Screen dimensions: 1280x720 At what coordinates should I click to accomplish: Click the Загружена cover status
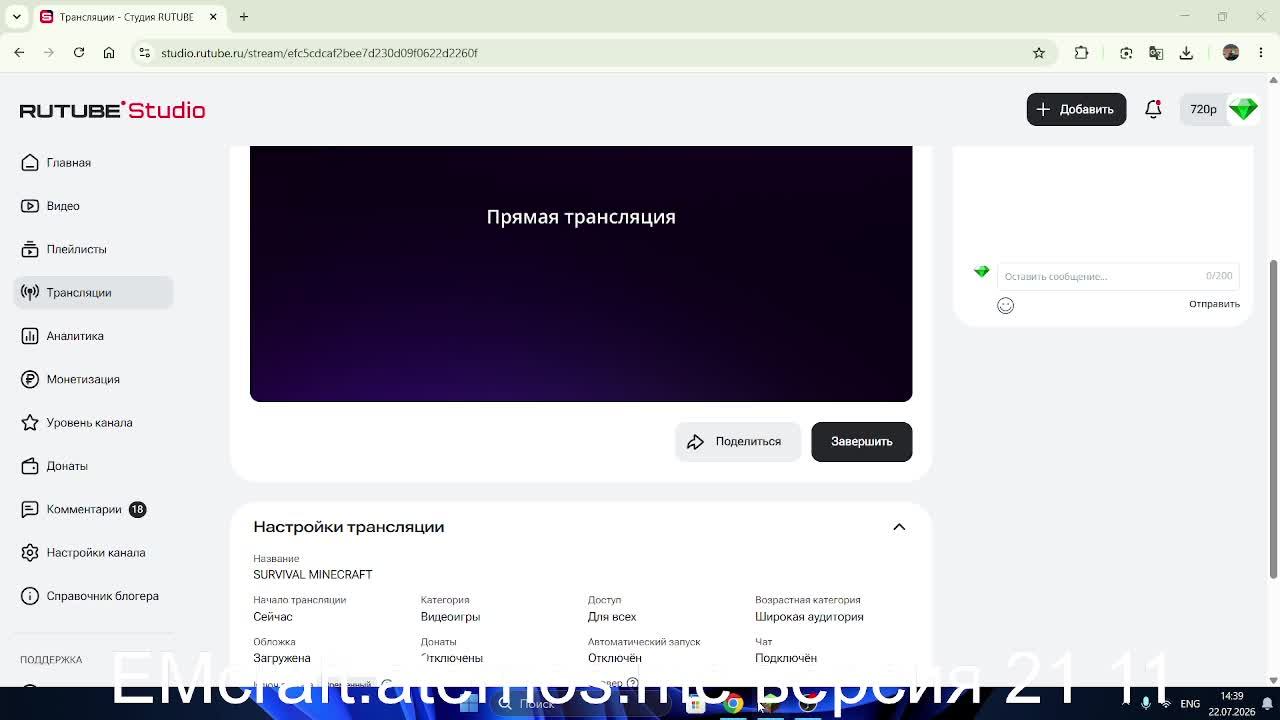282,658
